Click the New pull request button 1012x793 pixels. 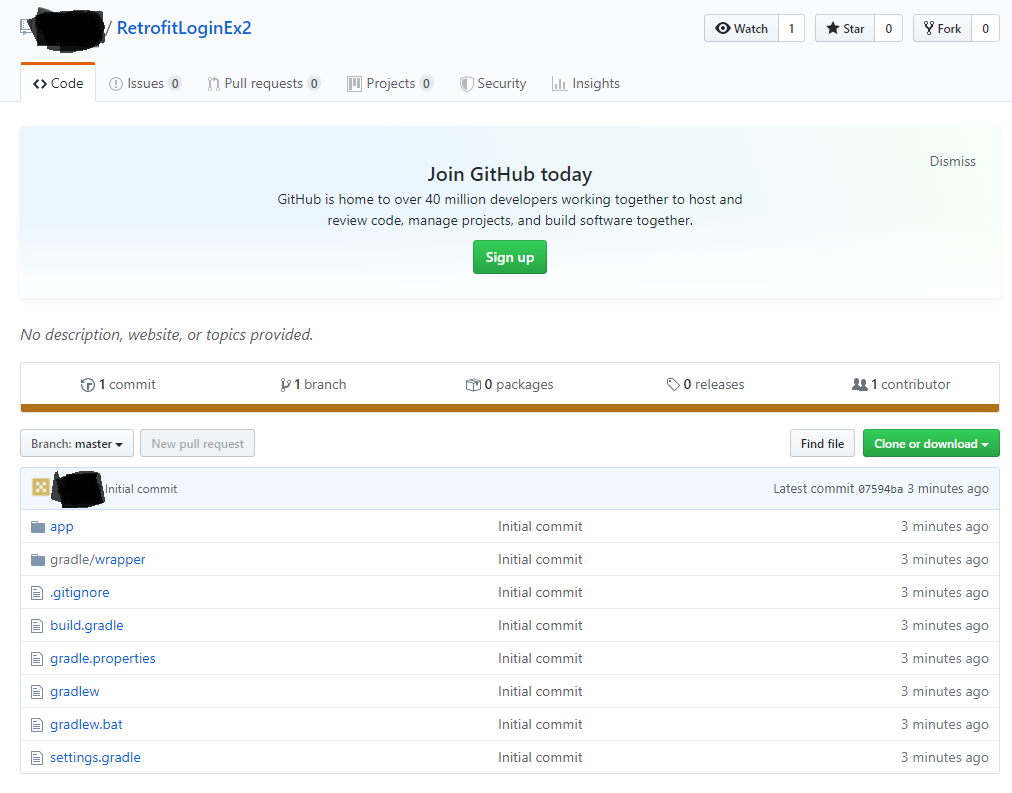[197, 443]
